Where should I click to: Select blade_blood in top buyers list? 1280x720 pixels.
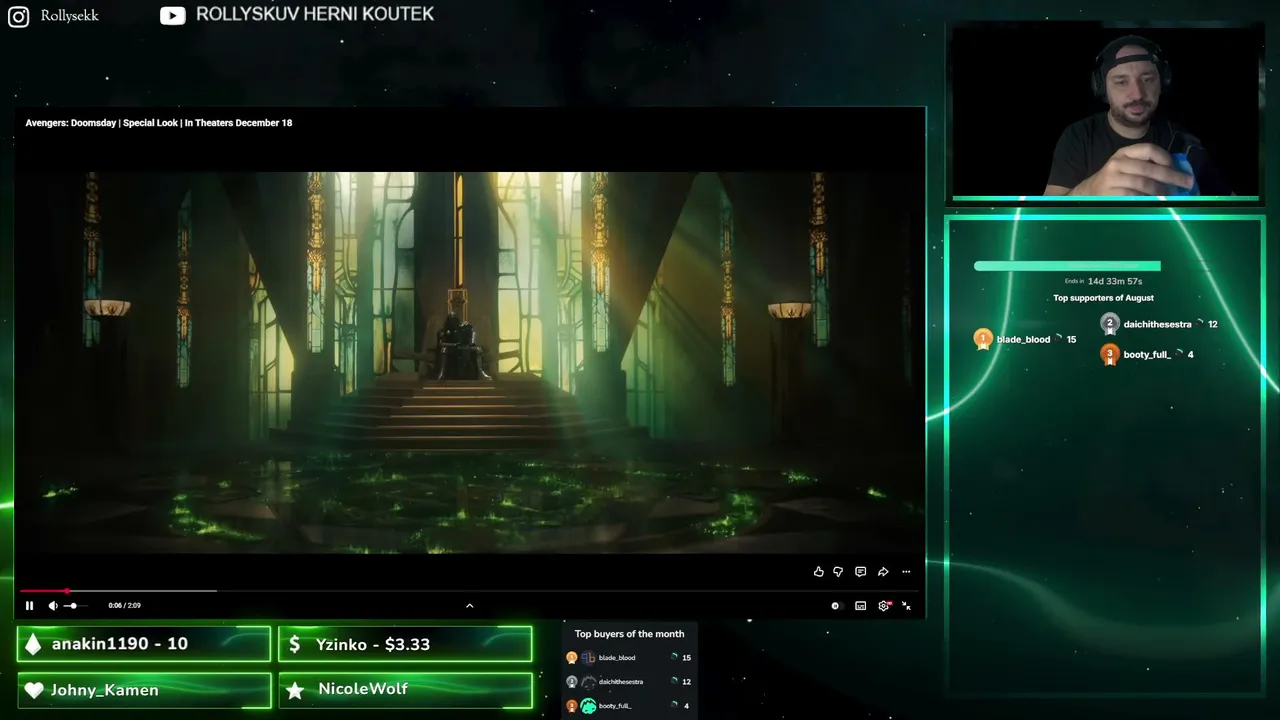617,658
